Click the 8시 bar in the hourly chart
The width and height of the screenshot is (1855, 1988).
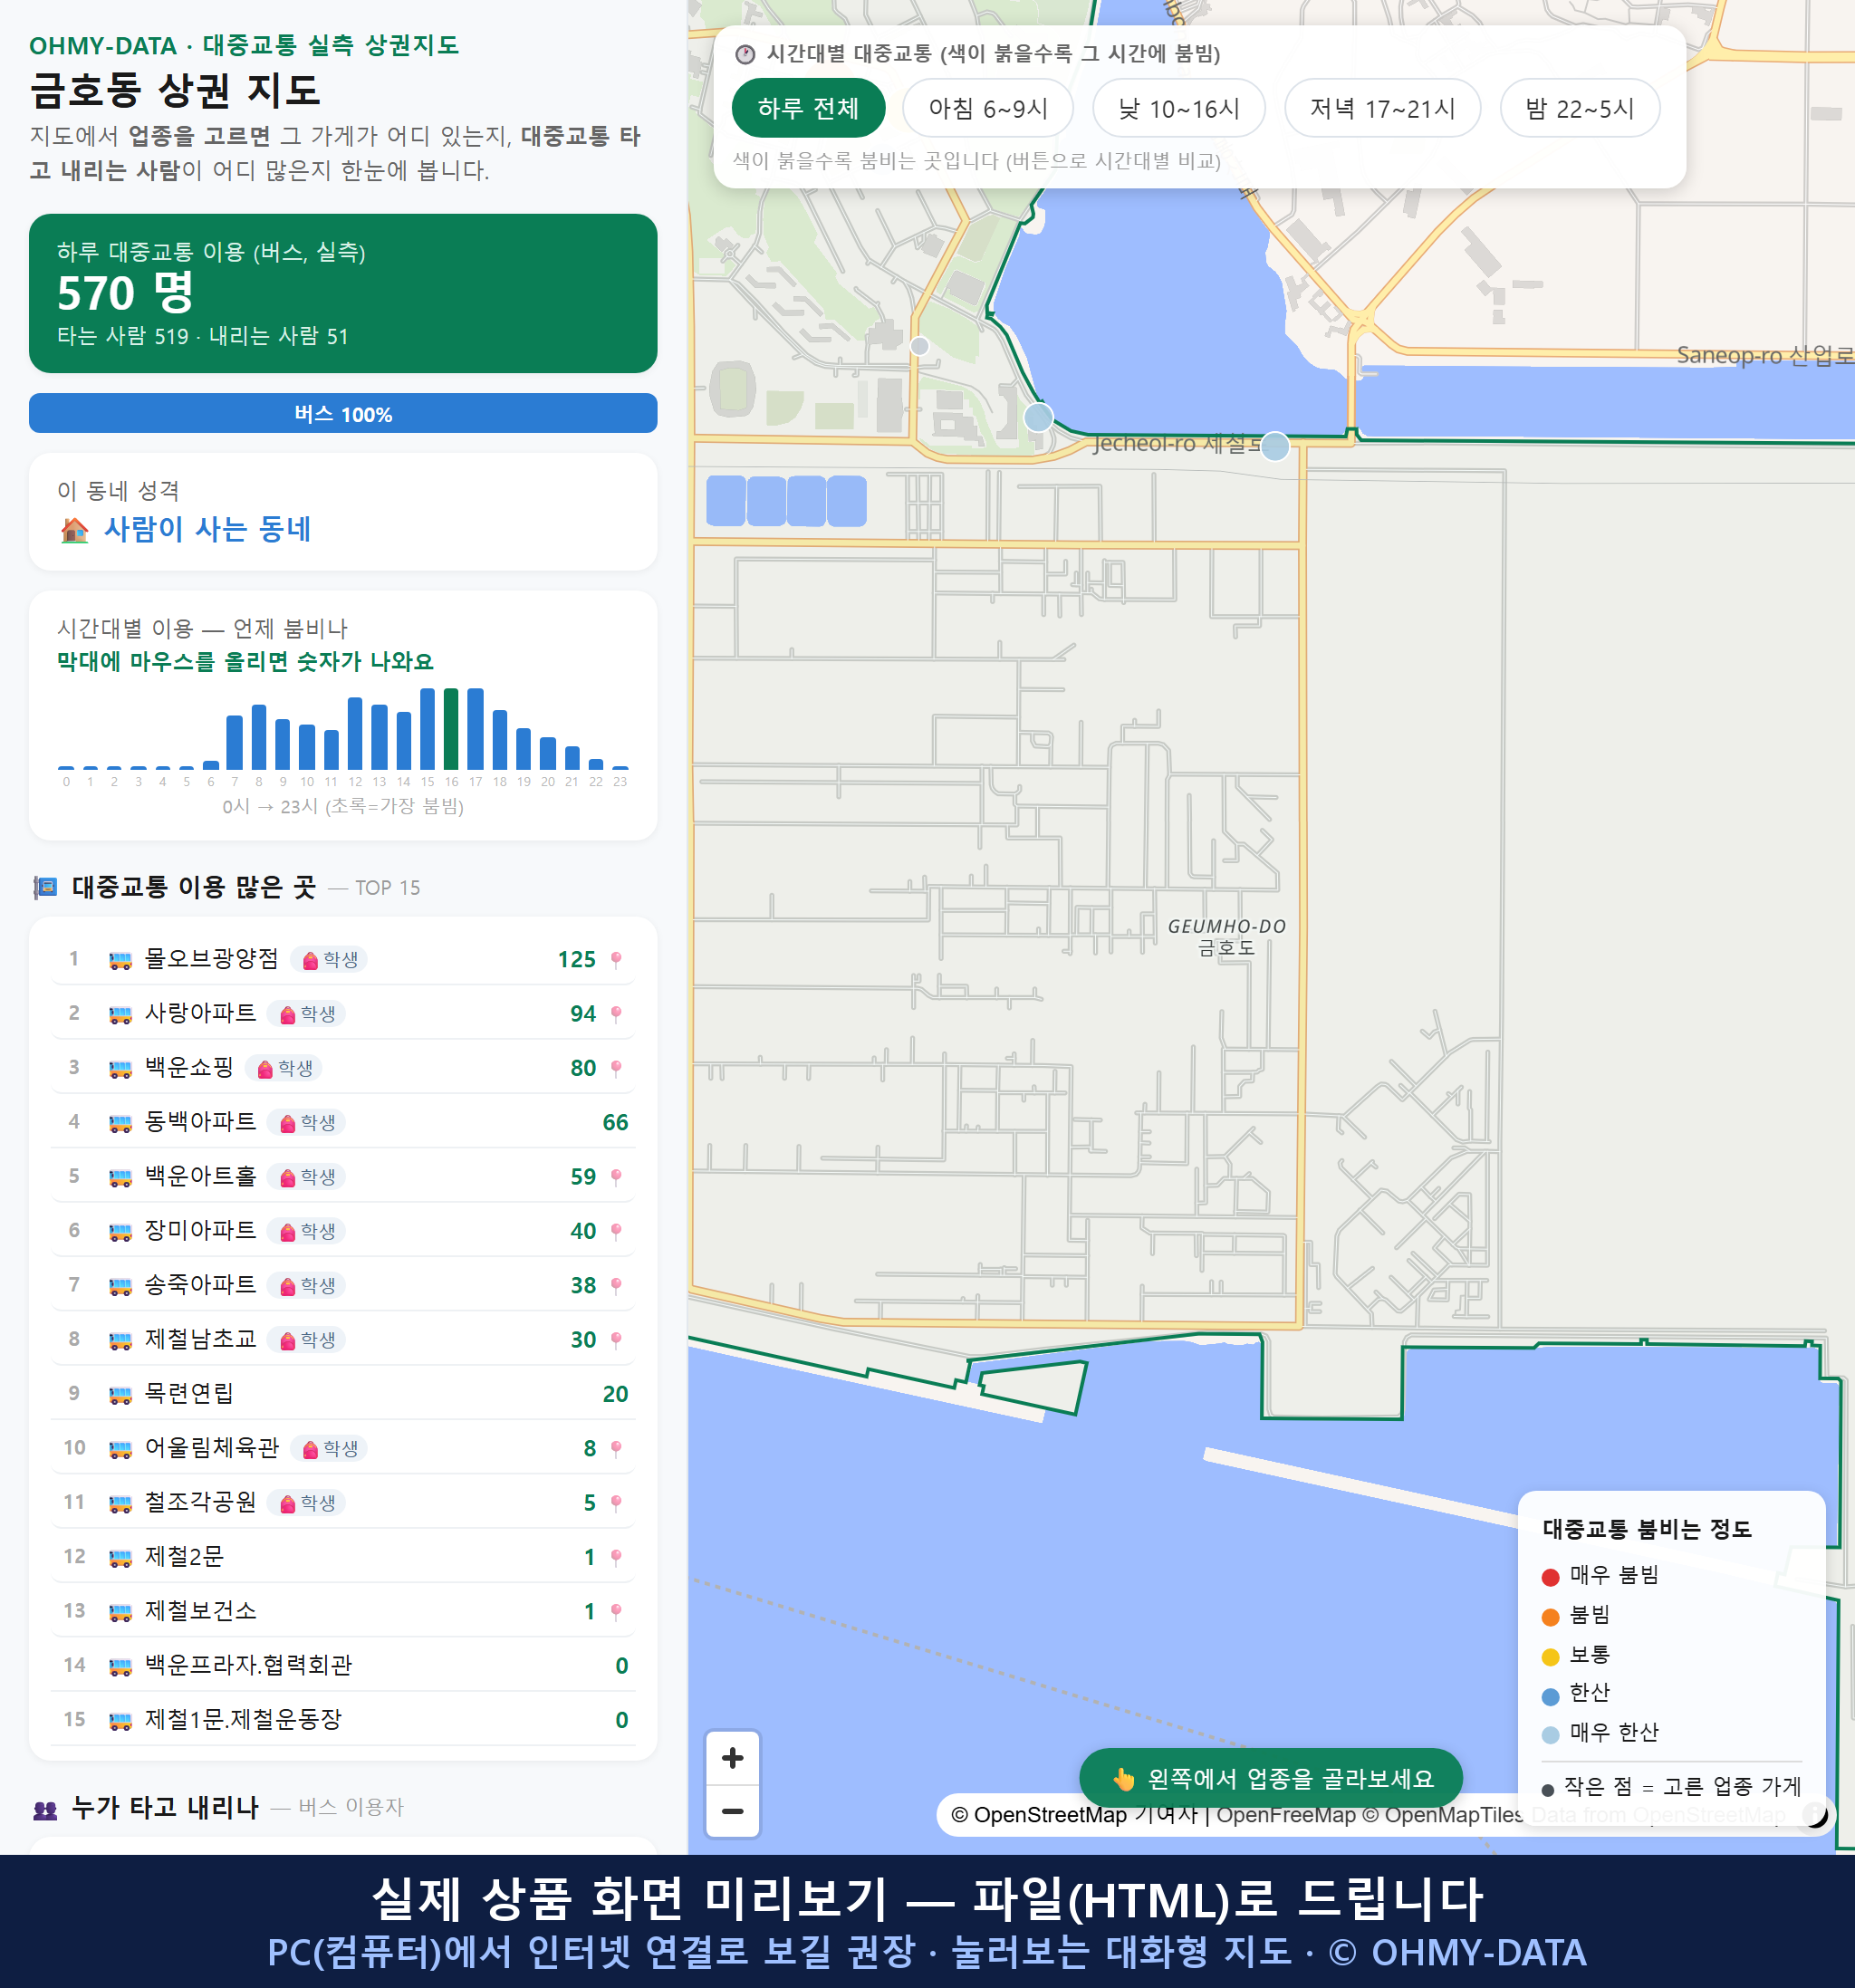click(259, 737)
